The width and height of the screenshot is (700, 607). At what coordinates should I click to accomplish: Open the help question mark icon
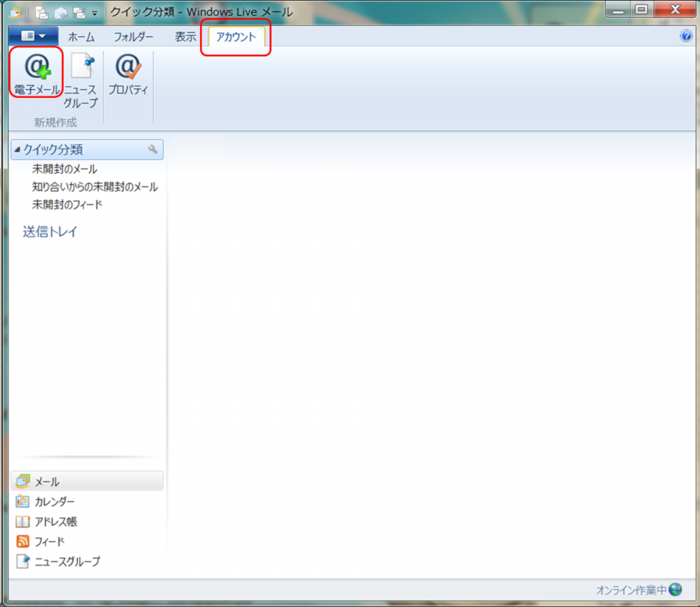pos(686,36)
